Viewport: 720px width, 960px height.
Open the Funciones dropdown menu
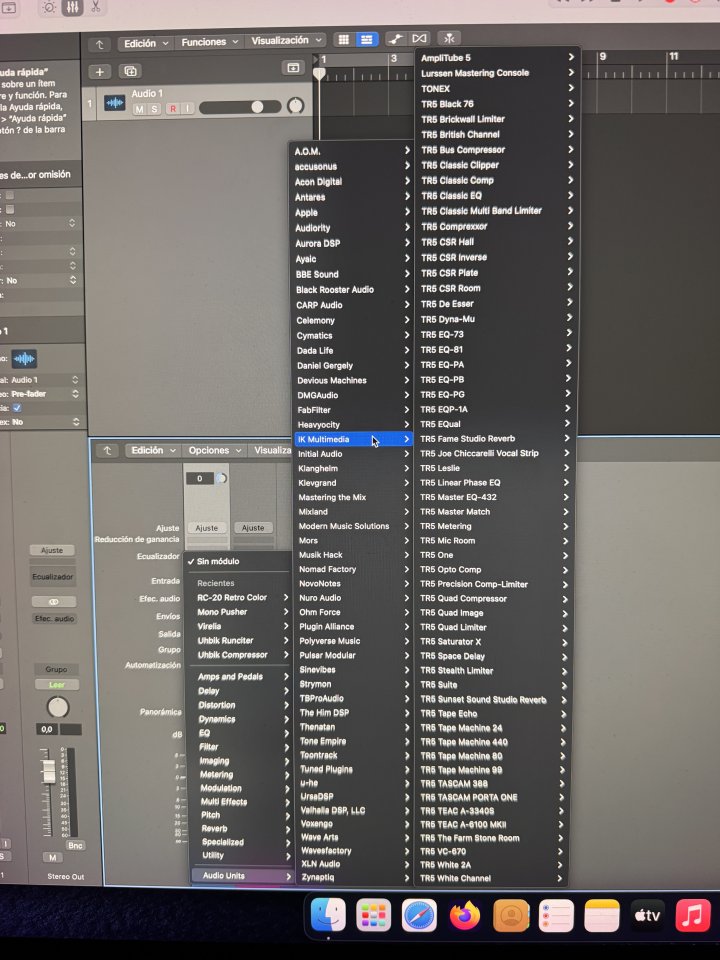pos(209,42)
